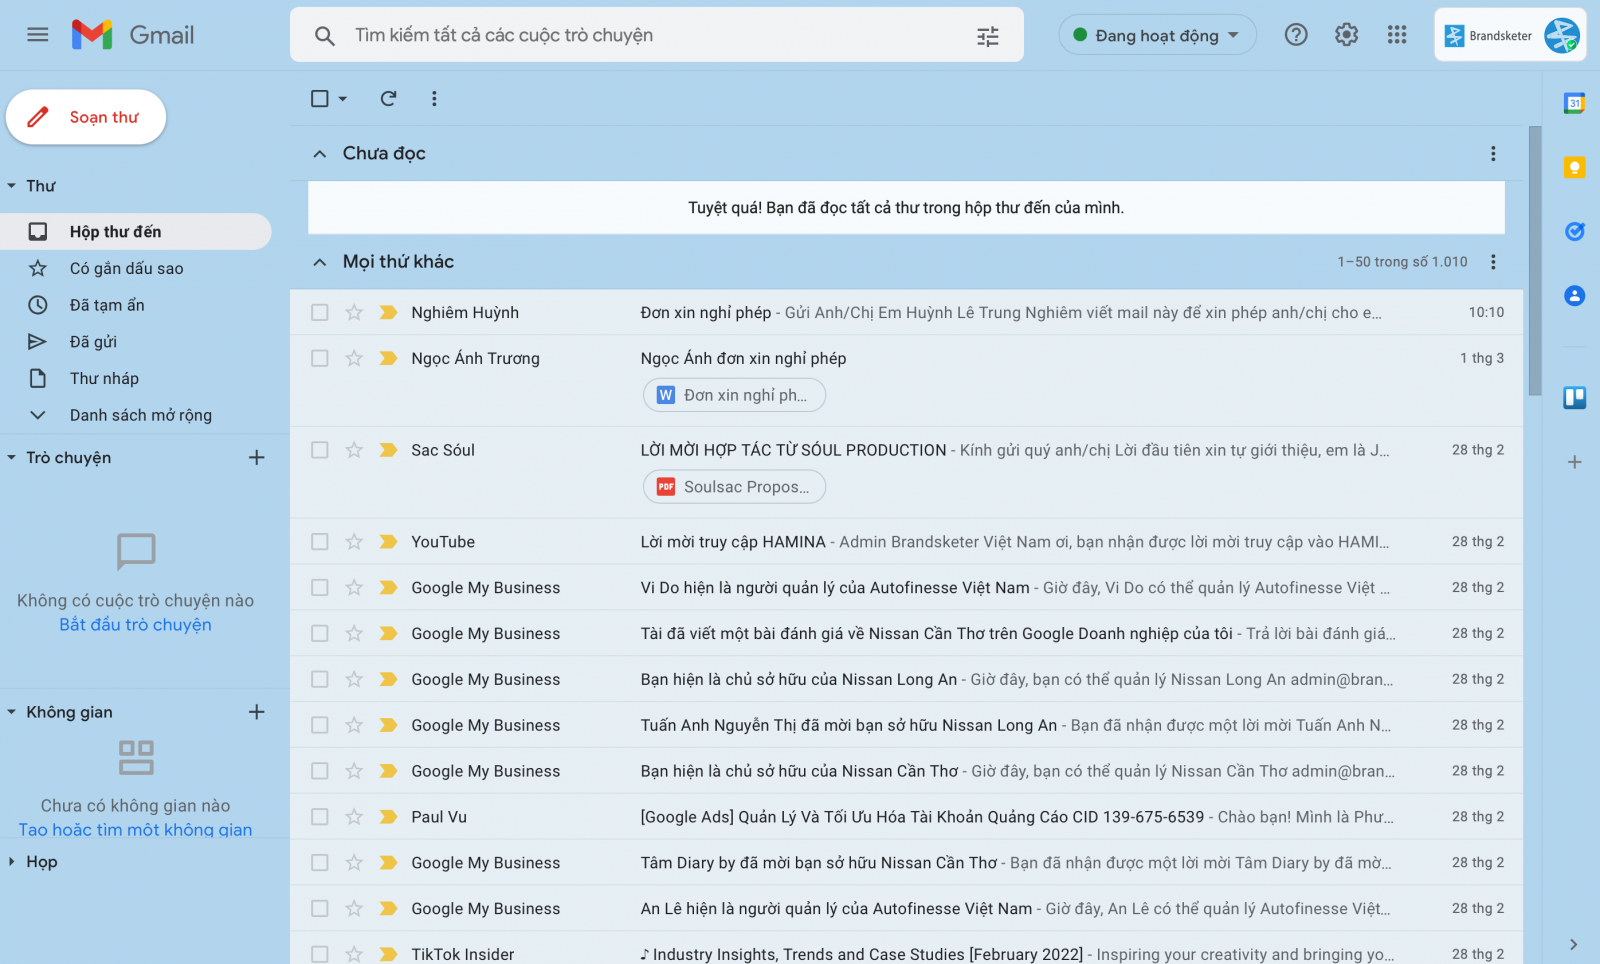Open the Brandsketer account avatar

point(1561,35)
